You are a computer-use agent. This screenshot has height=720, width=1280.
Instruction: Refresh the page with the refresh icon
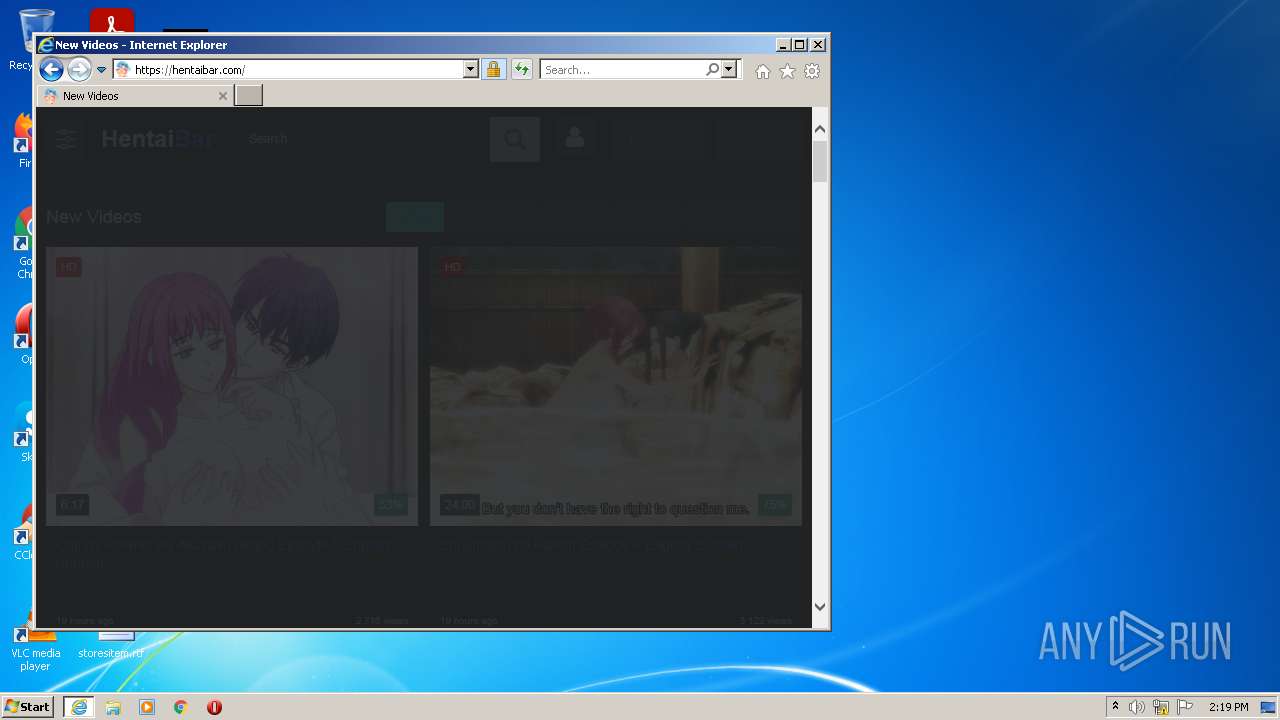pyautogui.click(x=521, y=70)
